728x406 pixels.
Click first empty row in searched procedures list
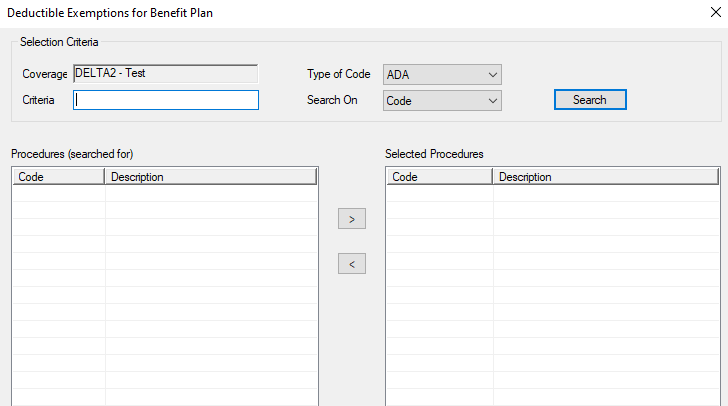(164, 194)
